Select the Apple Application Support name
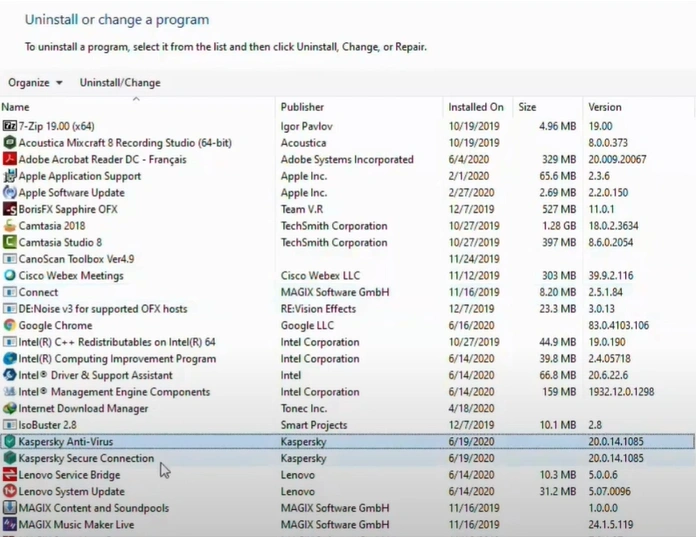Viewport: 696px width, 537px height. [x=79, y=176]
